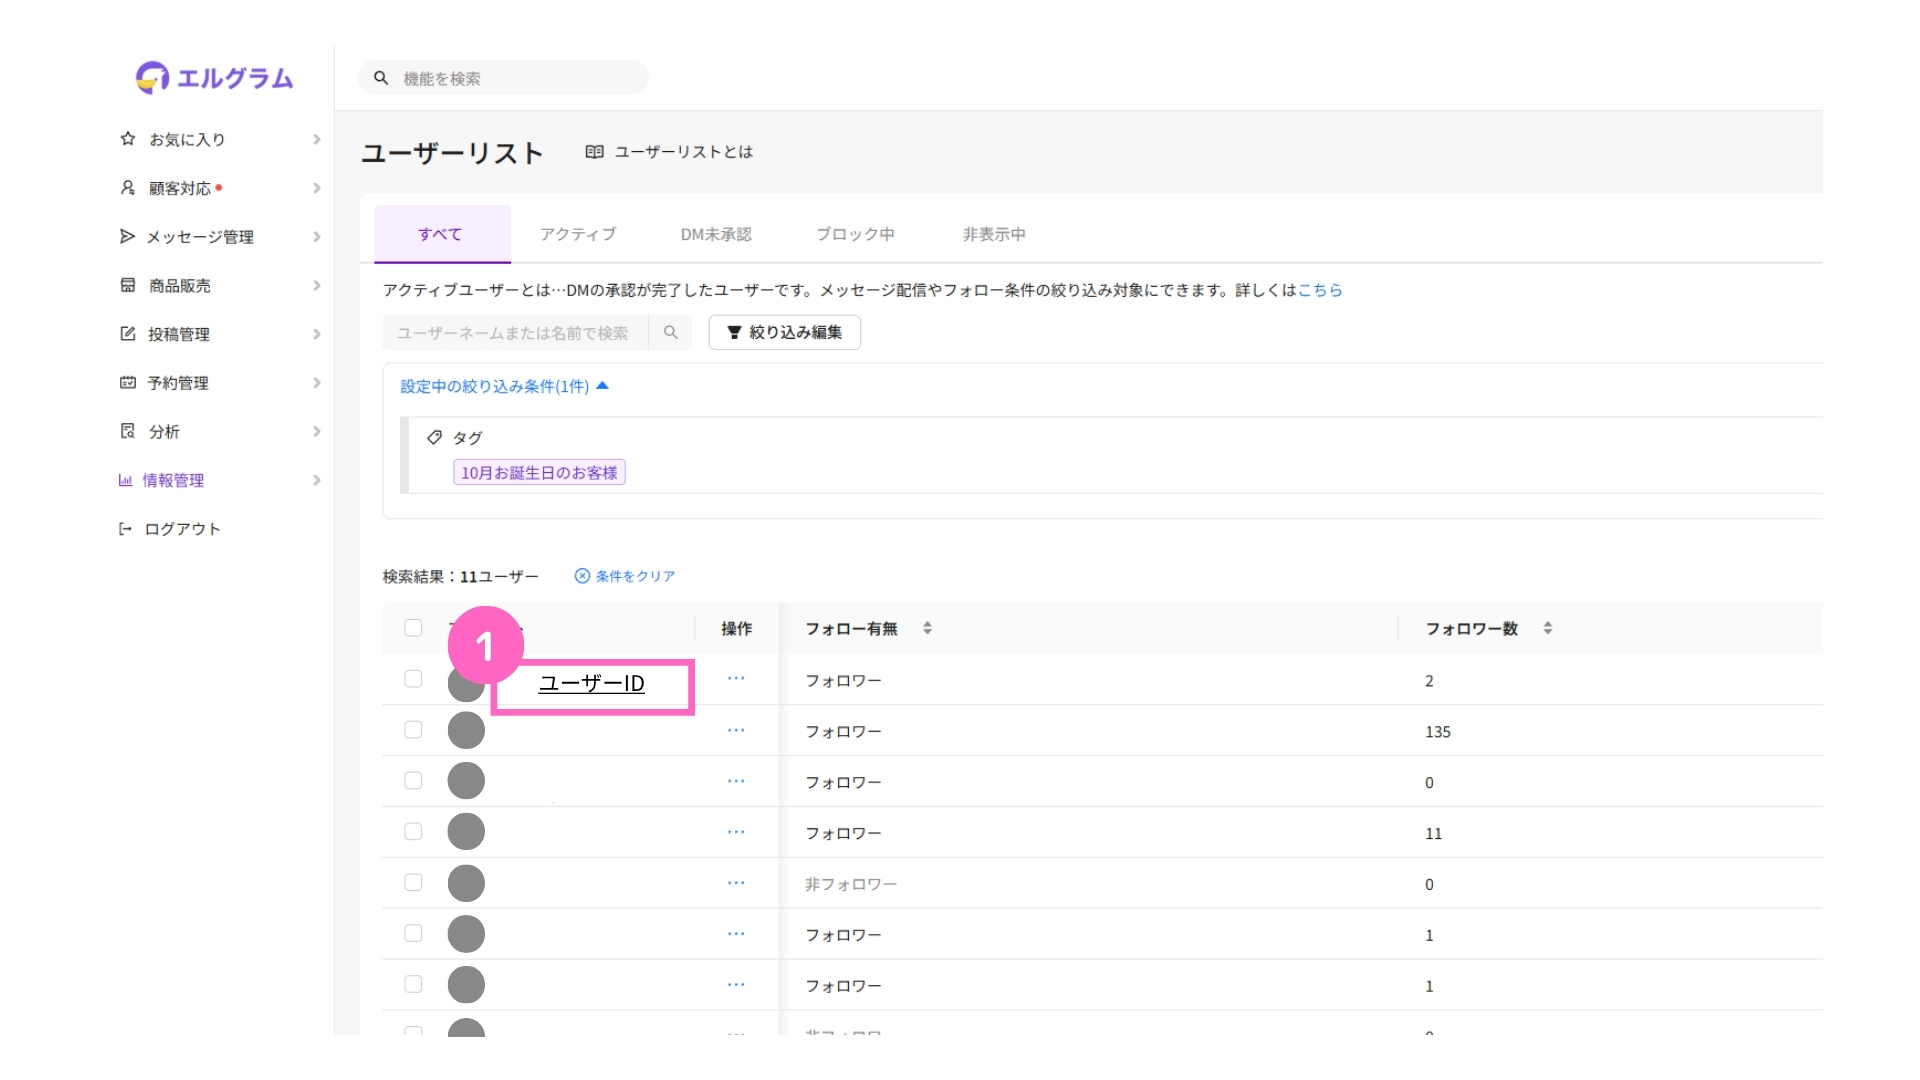The height and width of the screenshot is (1080, 1920).
Task: Check the checkbox for the first user row
Action: (x=413, y=679)
